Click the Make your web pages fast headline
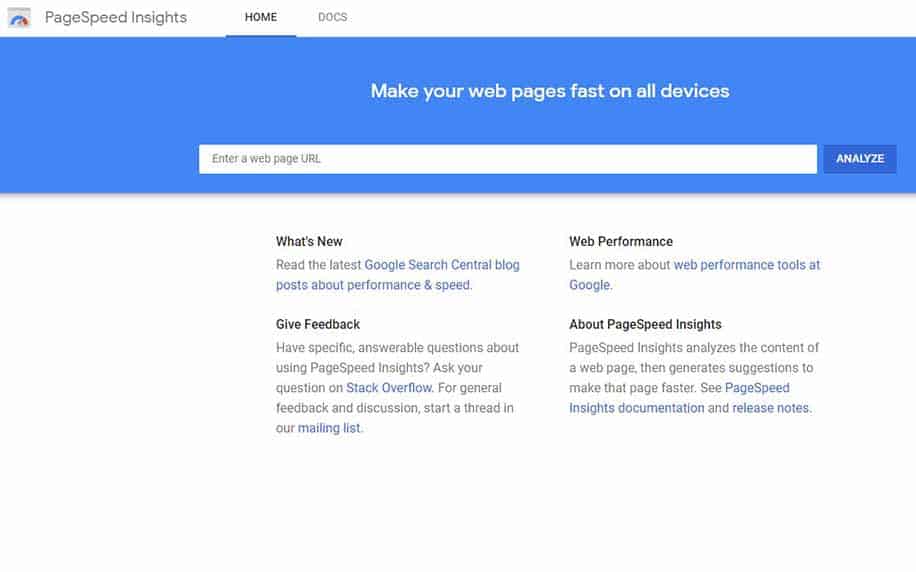Screen dimensions: 916x572 pyautogui.click(x=550, y=91)
